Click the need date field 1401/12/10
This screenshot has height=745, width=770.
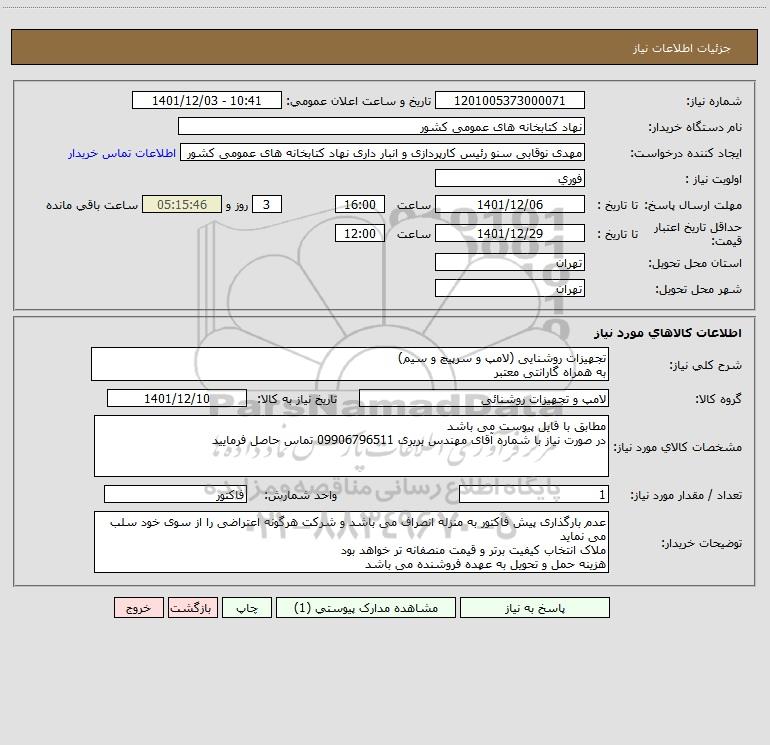coord(177,398)
